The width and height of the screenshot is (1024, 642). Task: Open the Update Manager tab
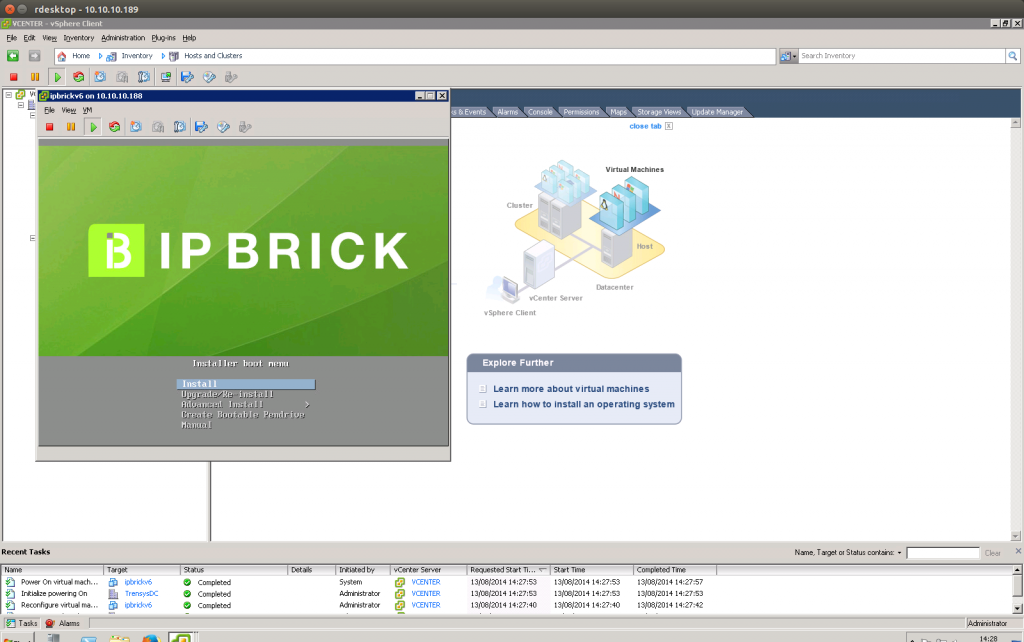pyautogui.click(x=718, y=111)
